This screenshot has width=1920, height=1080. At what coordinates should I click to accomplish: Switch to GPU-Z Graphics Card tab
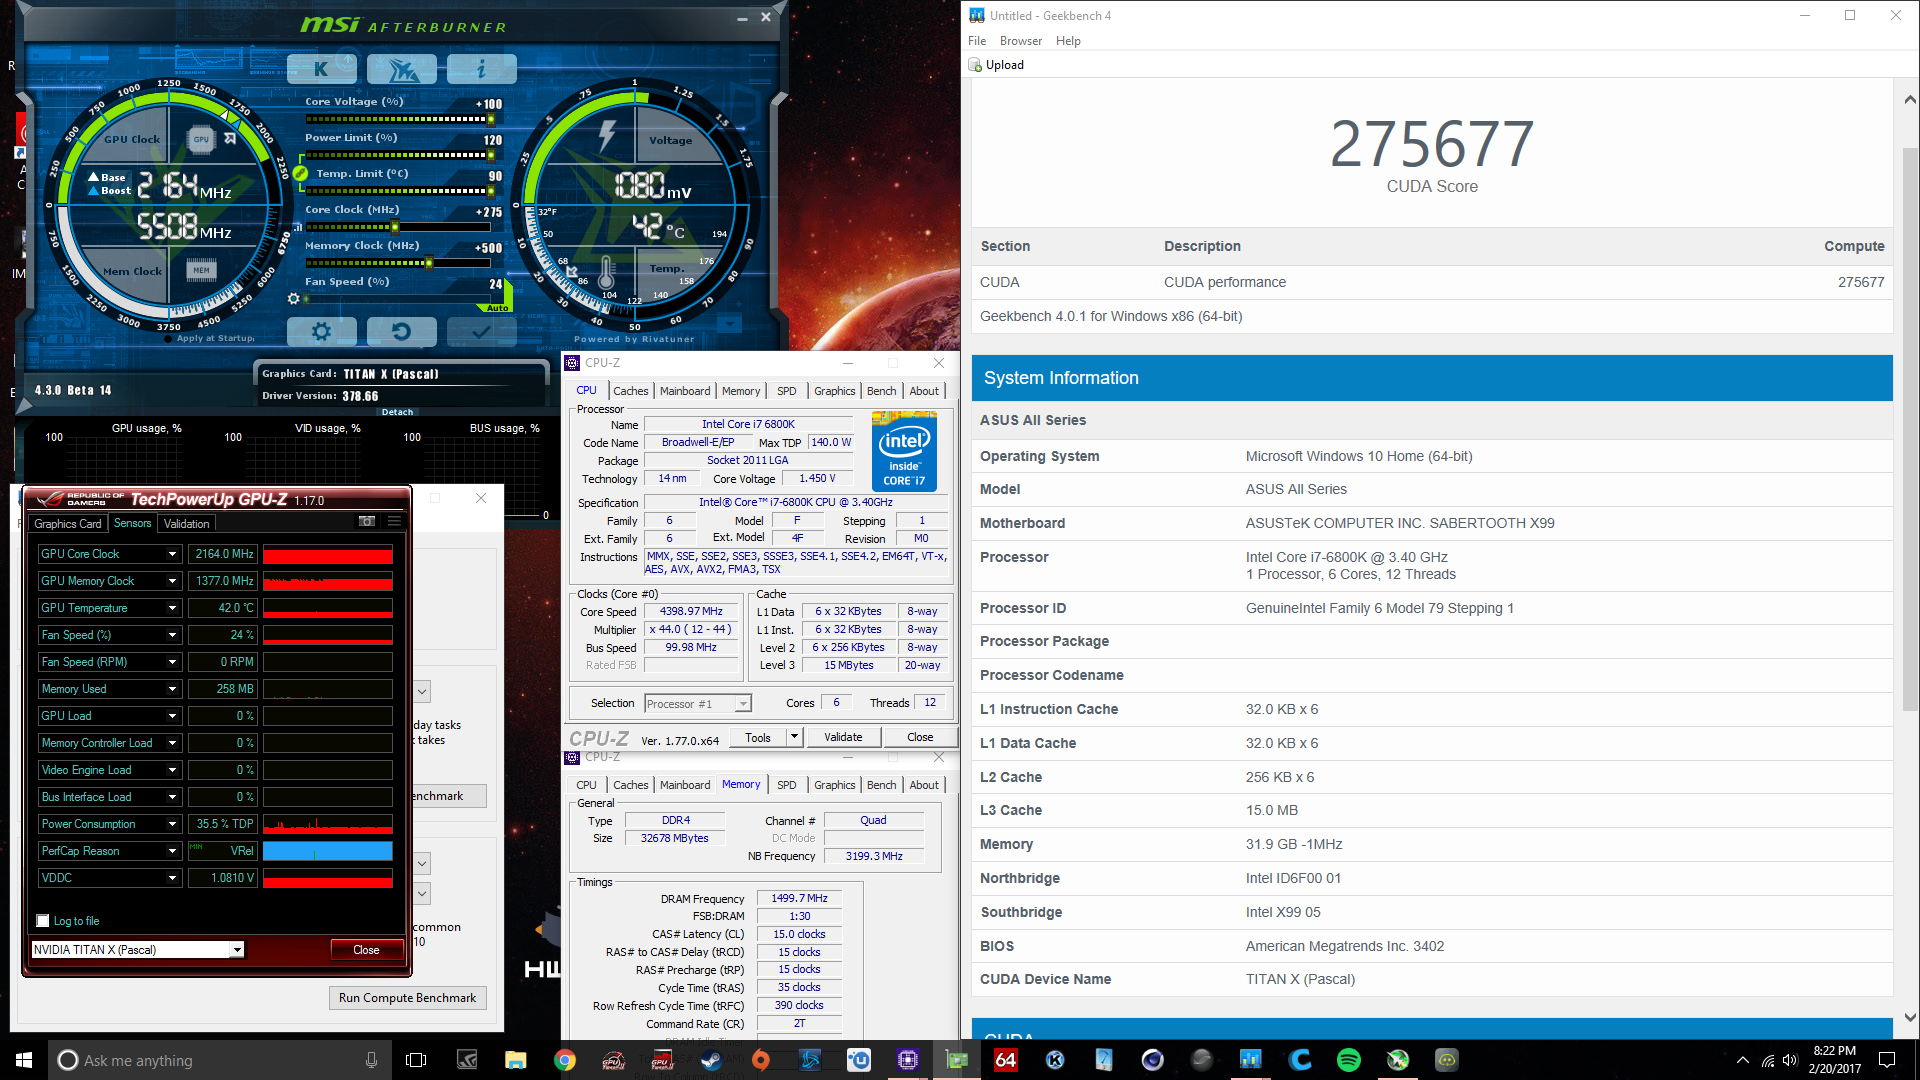68,524
